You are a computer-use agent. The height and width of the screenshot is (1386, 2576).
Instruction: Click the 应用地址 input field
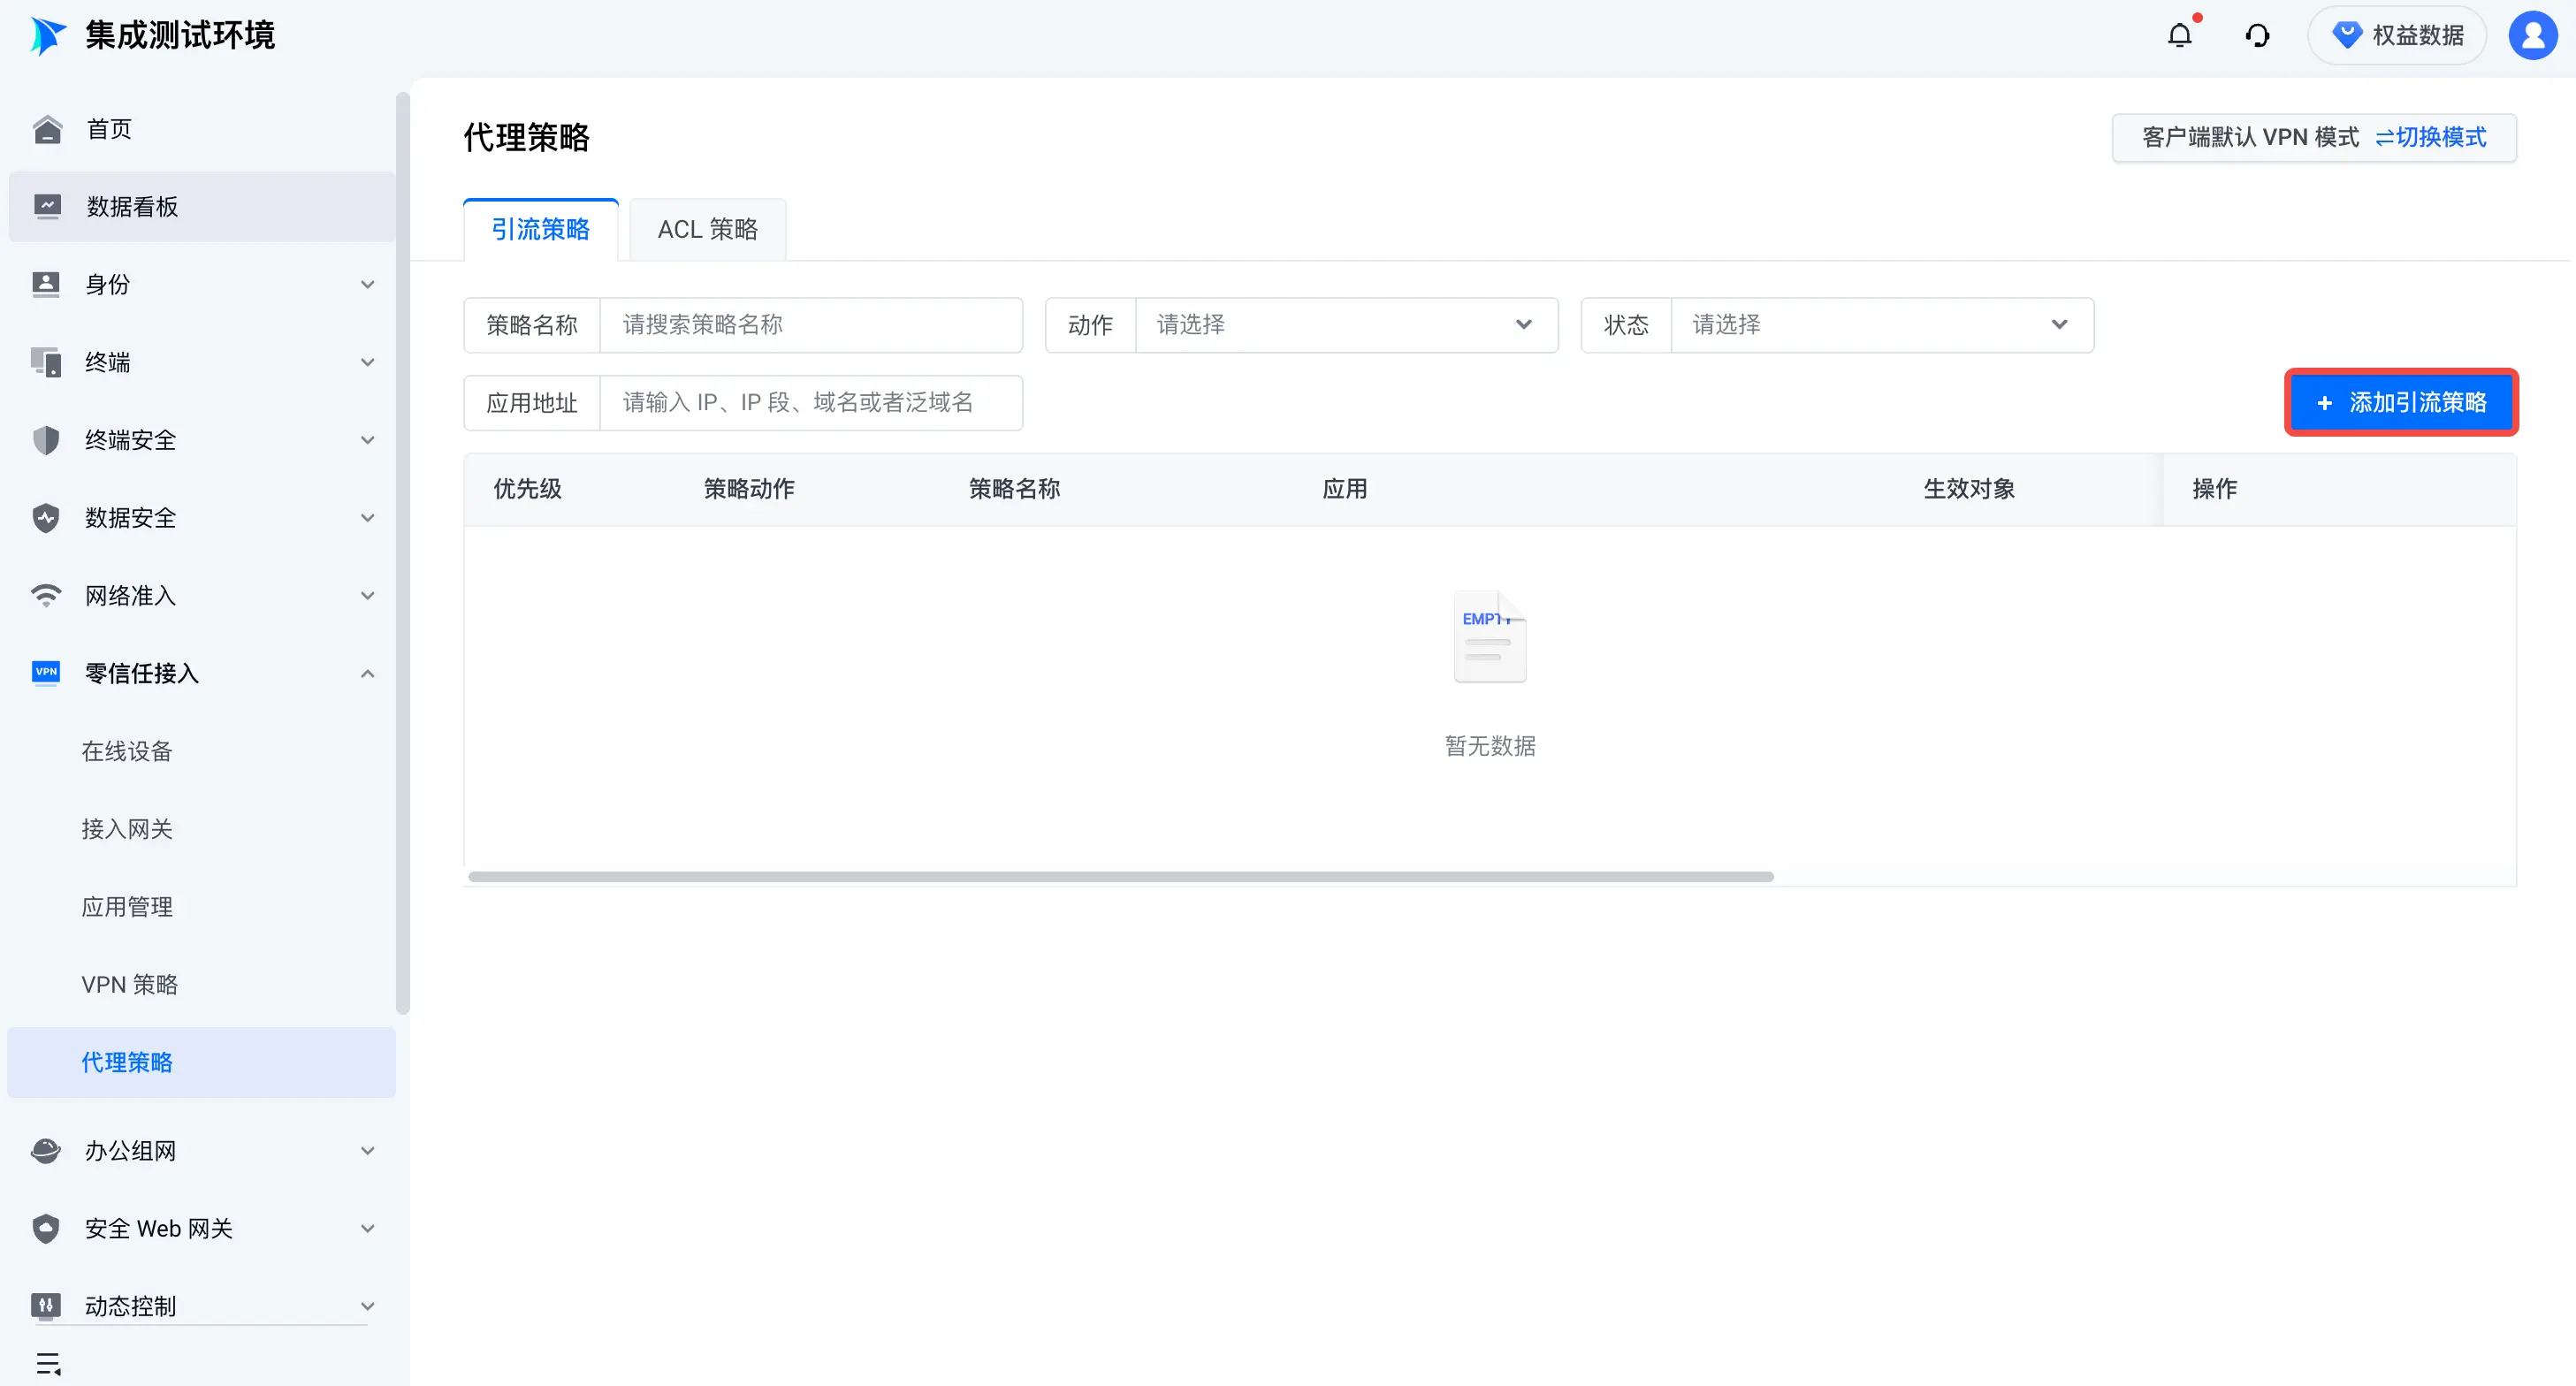[810, 403]
